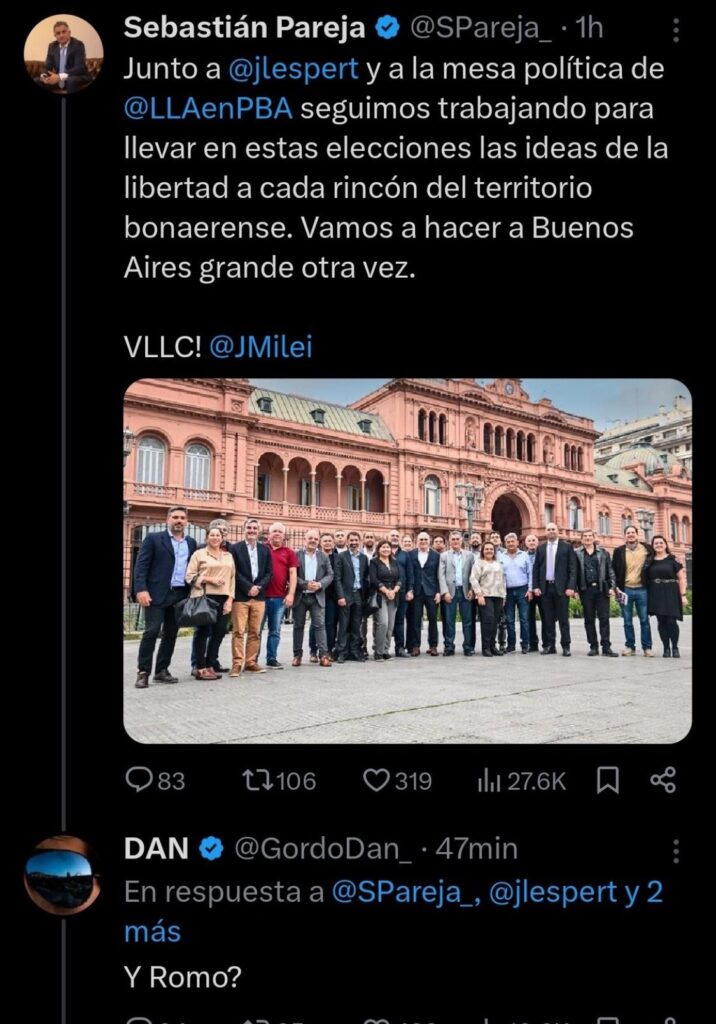
Task: Open more options for Sebastián Pareja's tweet
Action: tap(675, 29)
